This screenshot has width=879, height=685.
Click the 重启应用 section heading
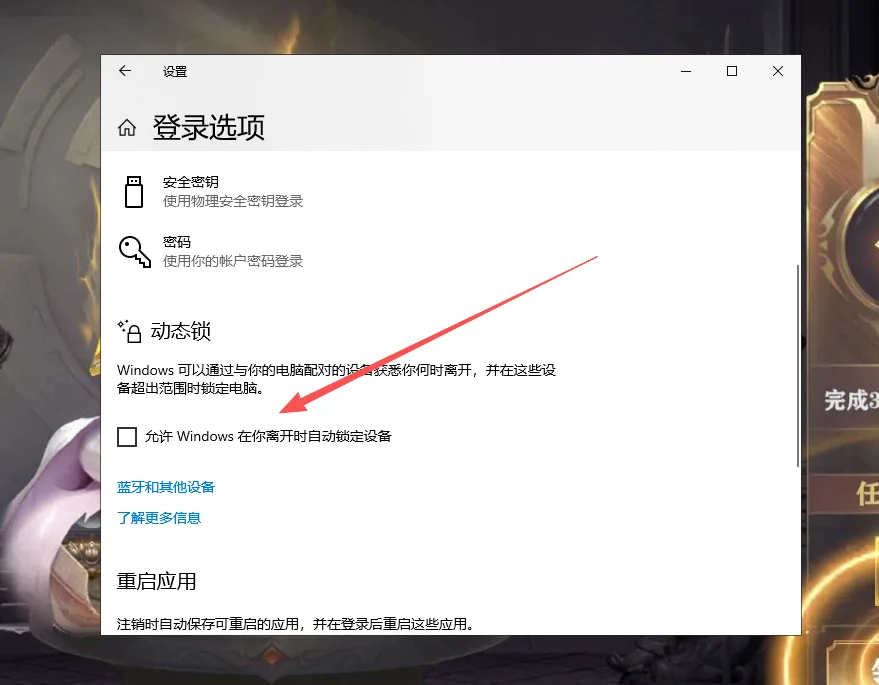[156, 581]
